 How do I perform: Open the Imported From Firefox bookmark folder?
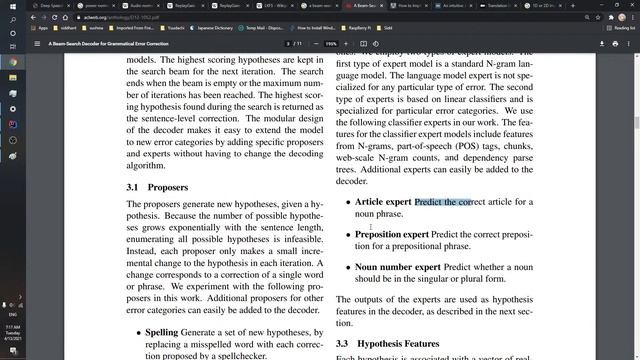pos(132,28)
